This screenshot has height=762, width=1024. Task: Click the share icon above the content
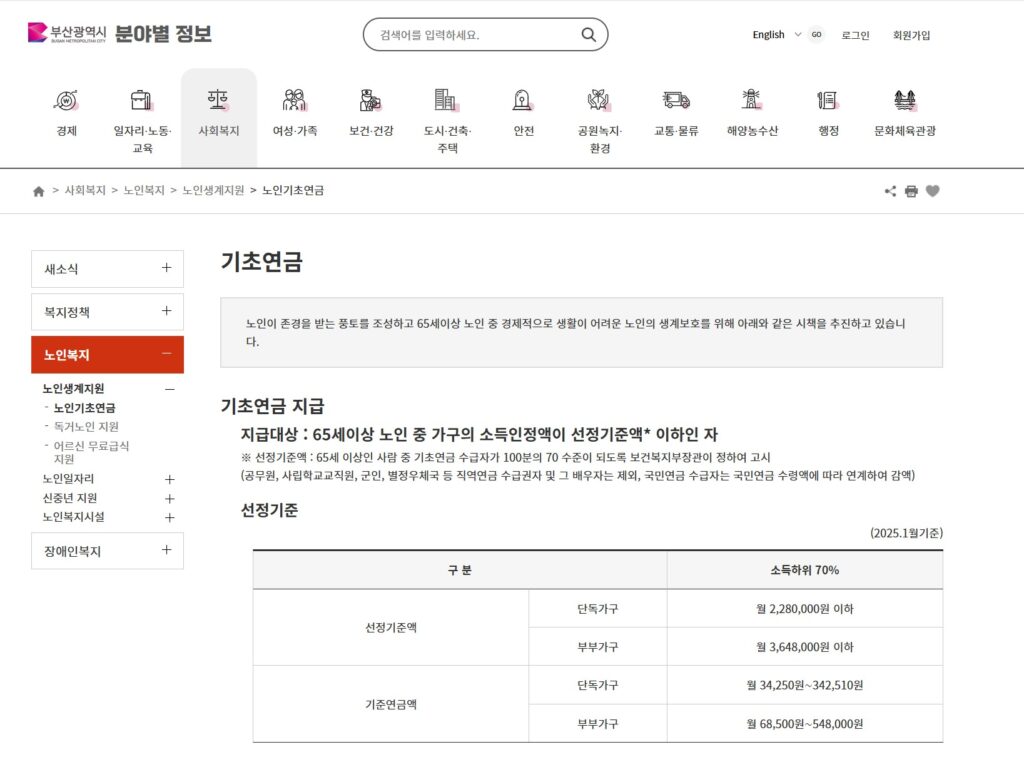(889, 190)
